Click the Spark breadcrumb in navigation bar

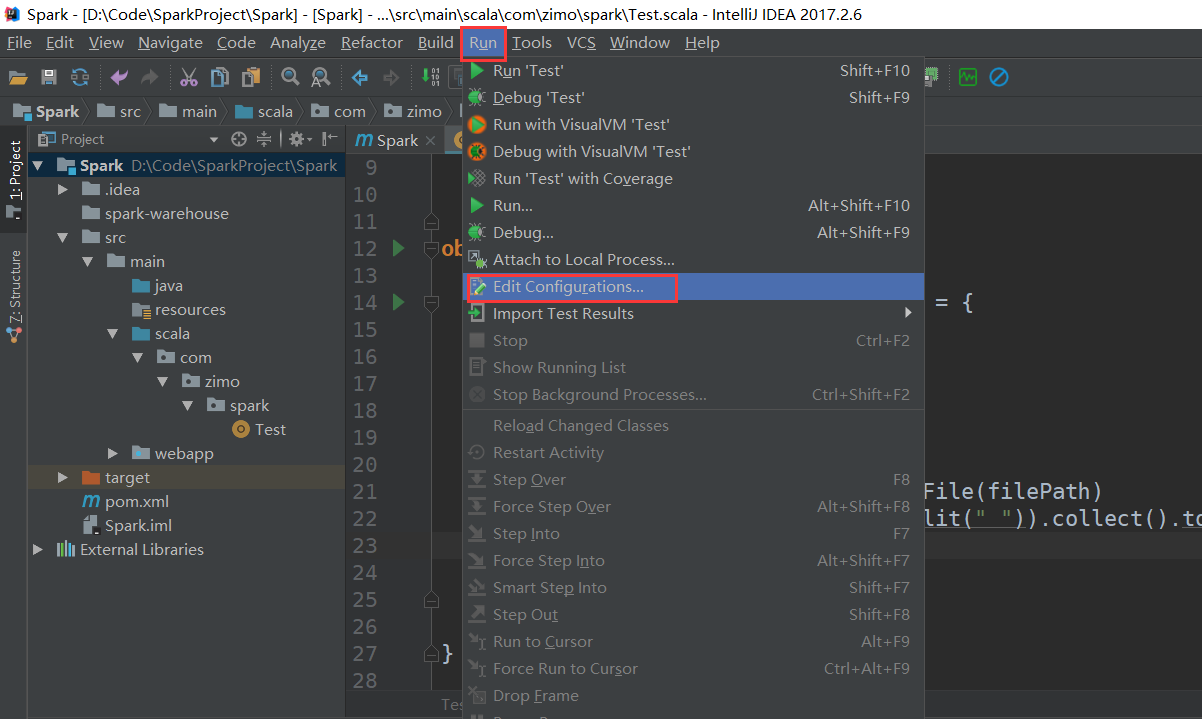46,111
